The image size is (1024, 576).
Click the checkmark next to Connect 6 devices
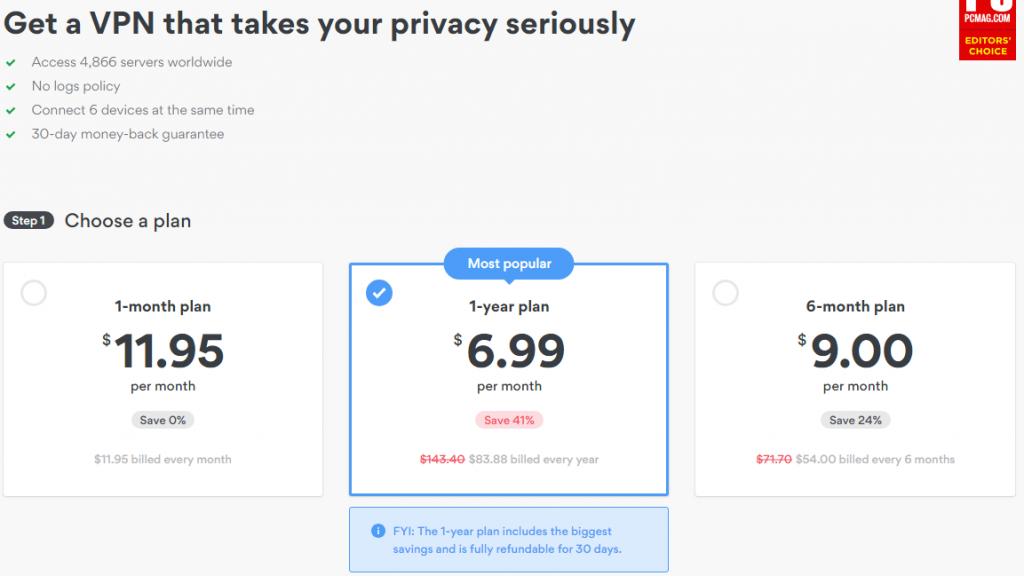pyautogui.click(x=10, y=110)
